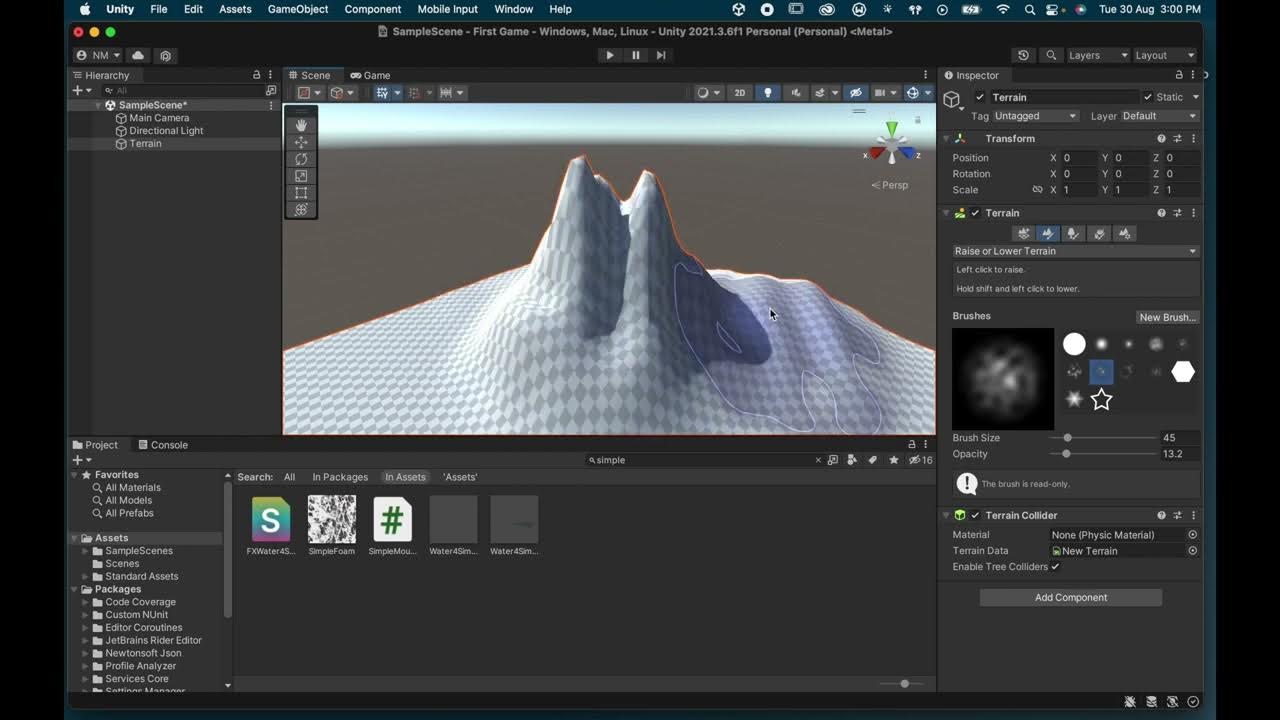1280x720 pixels.
Task: Toggle scene lighting with the lightbulb icon
Action: (768, 93)
